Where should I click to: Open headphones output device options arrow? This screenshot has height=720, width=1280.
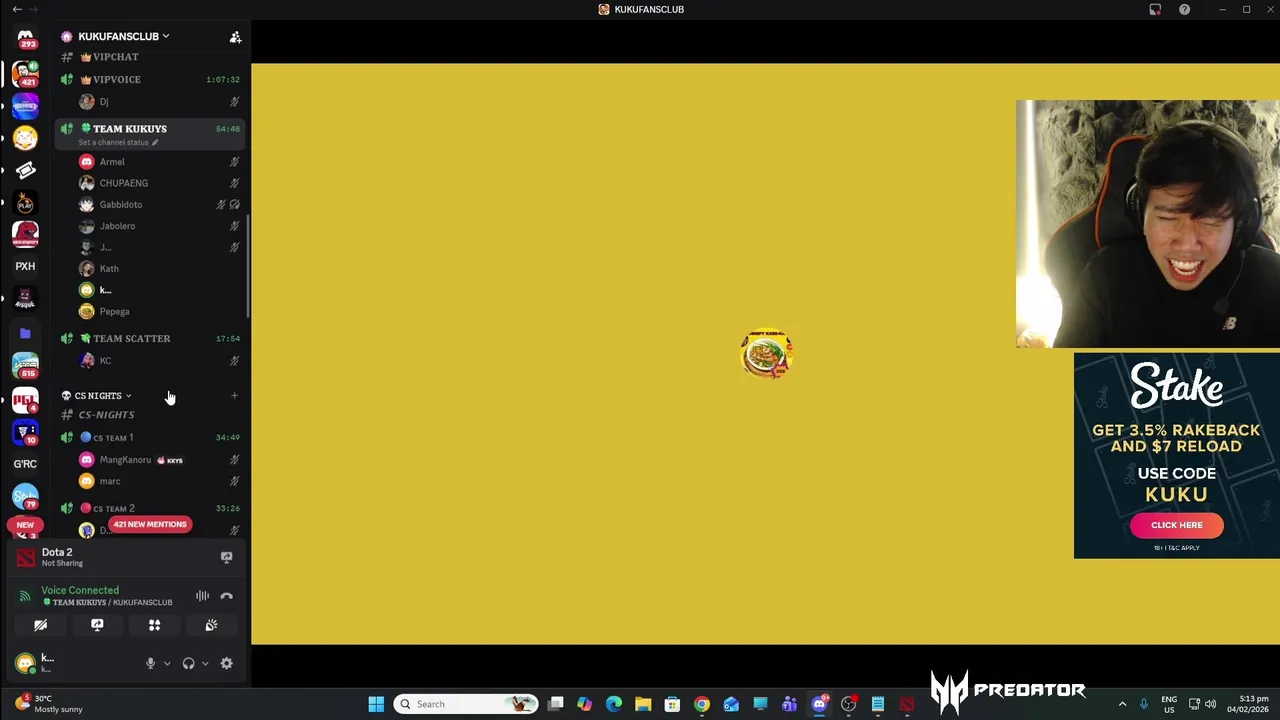(205, 663)
